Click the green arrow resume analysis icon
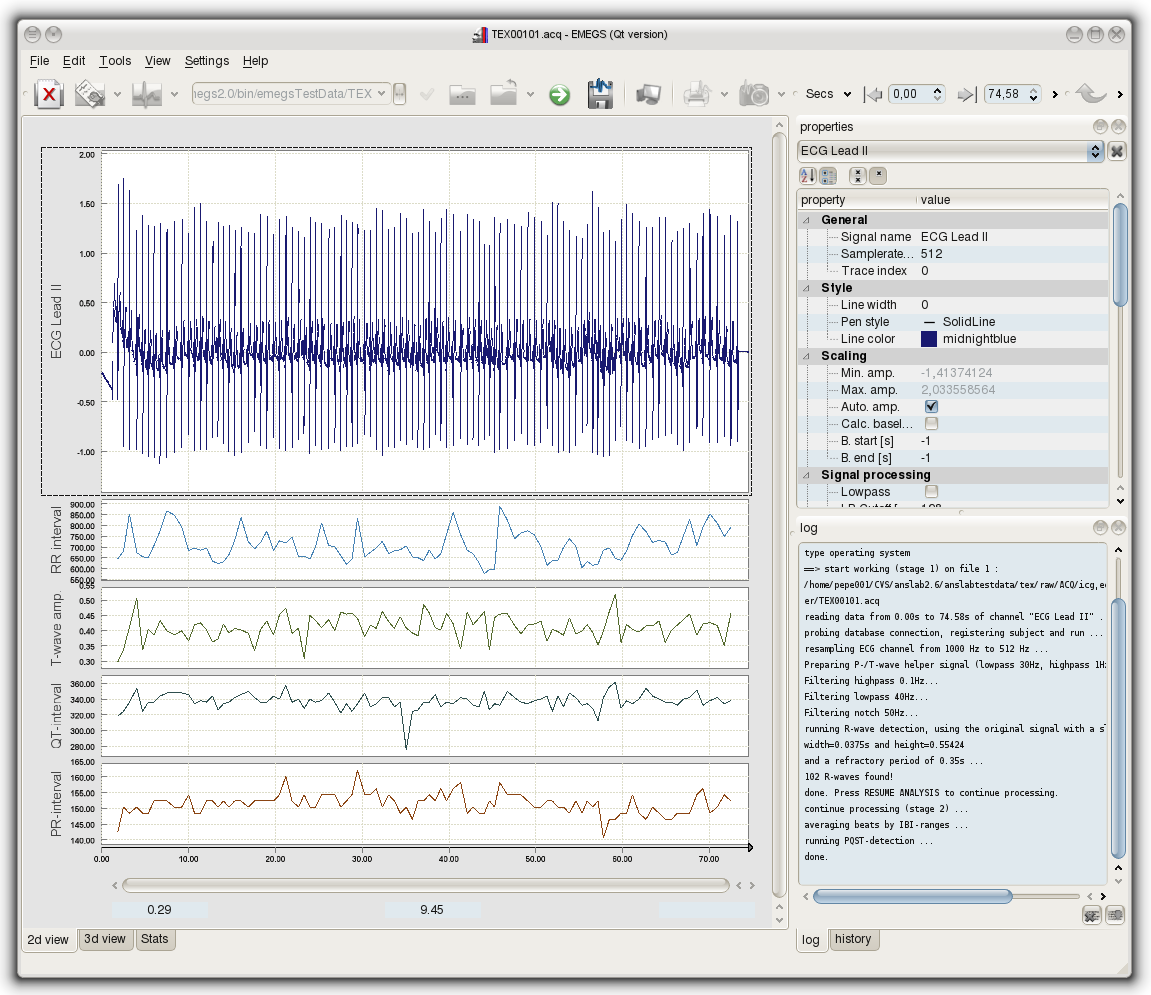 560,95
